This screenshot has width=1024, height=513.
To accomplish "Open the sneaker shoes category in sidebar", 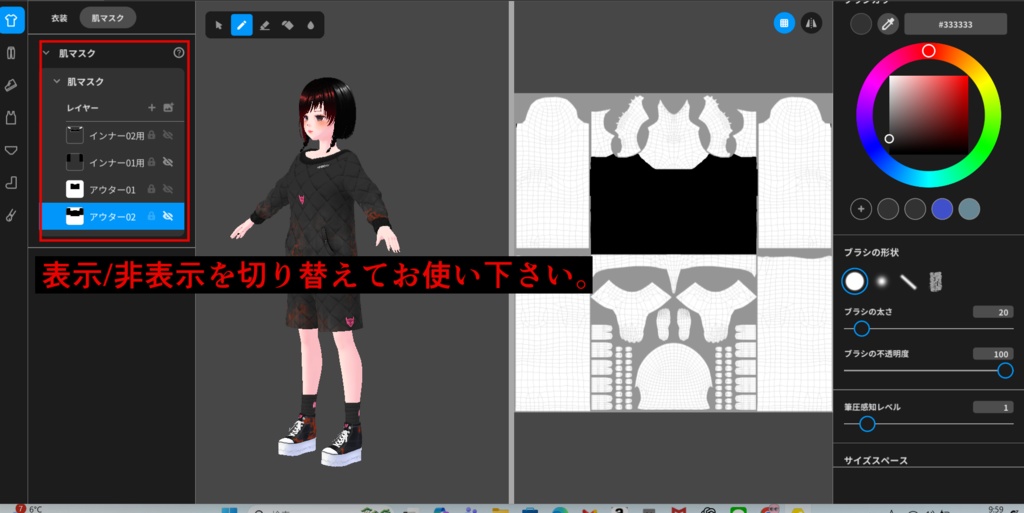I will (x=11, y=86).
